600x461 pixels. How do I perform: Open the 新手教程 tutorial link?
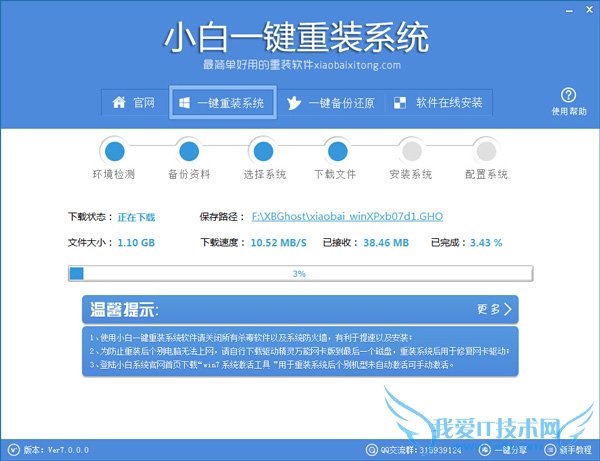coord(576,450)
